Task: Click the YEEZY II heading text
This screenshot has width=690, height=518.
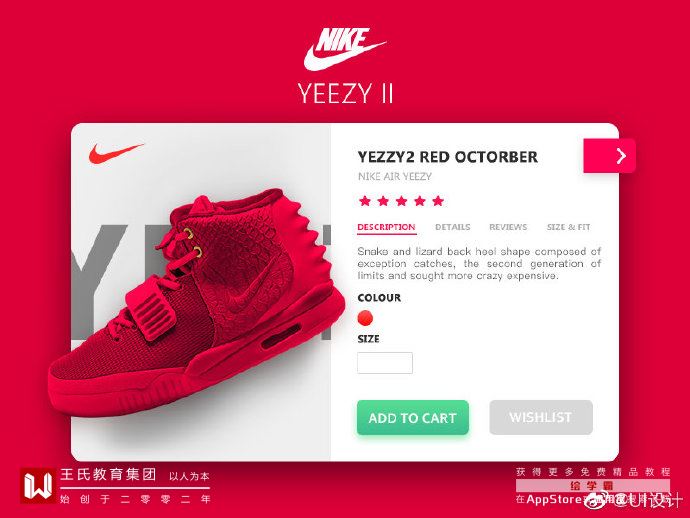Action: 345,93
